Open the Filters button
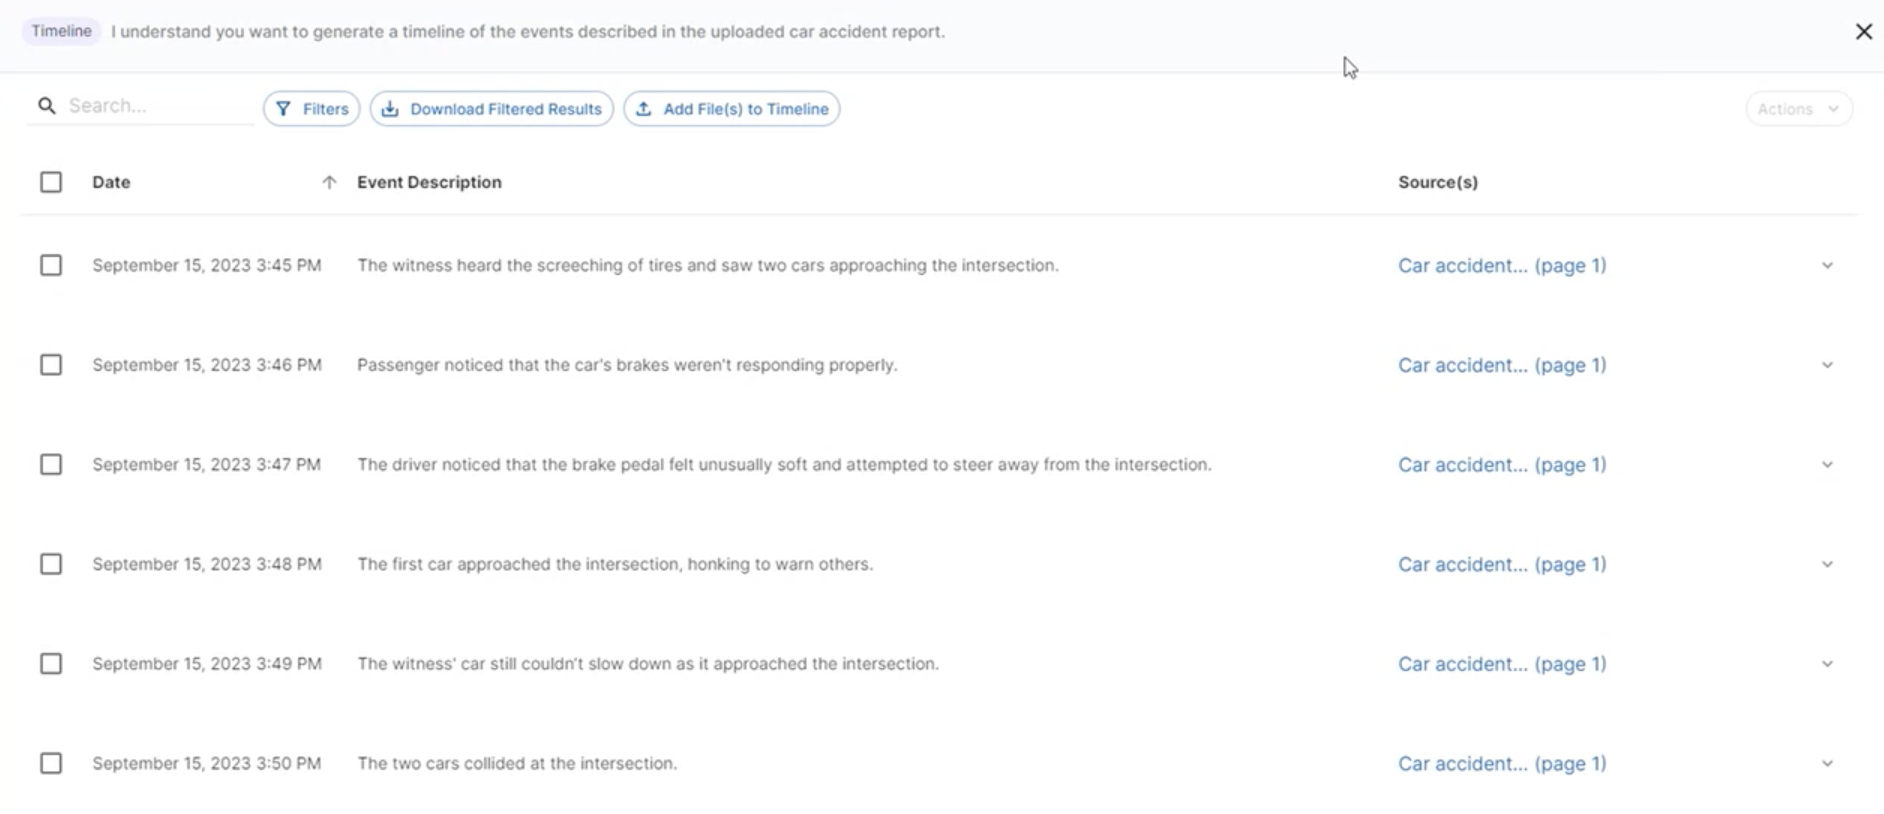Screen dimensions: 1884x814 coord(312,109)
